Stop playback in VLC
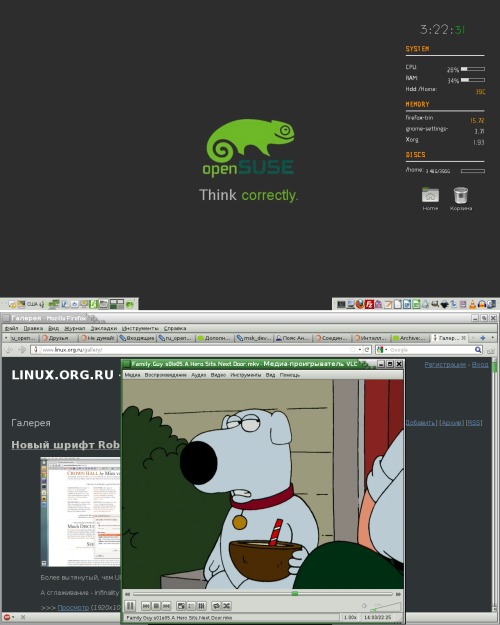Image resolution: width=500 pixels, height=625 pixels. click(x=156, y=606)
